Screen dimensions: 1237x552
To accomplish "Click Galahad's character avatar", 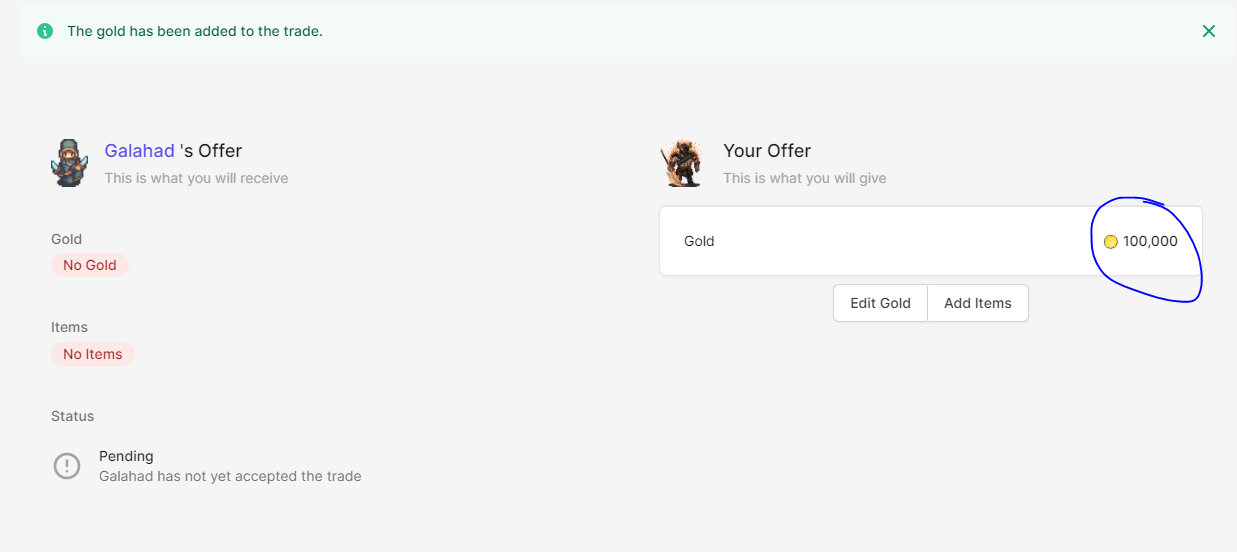I will 70,163.
